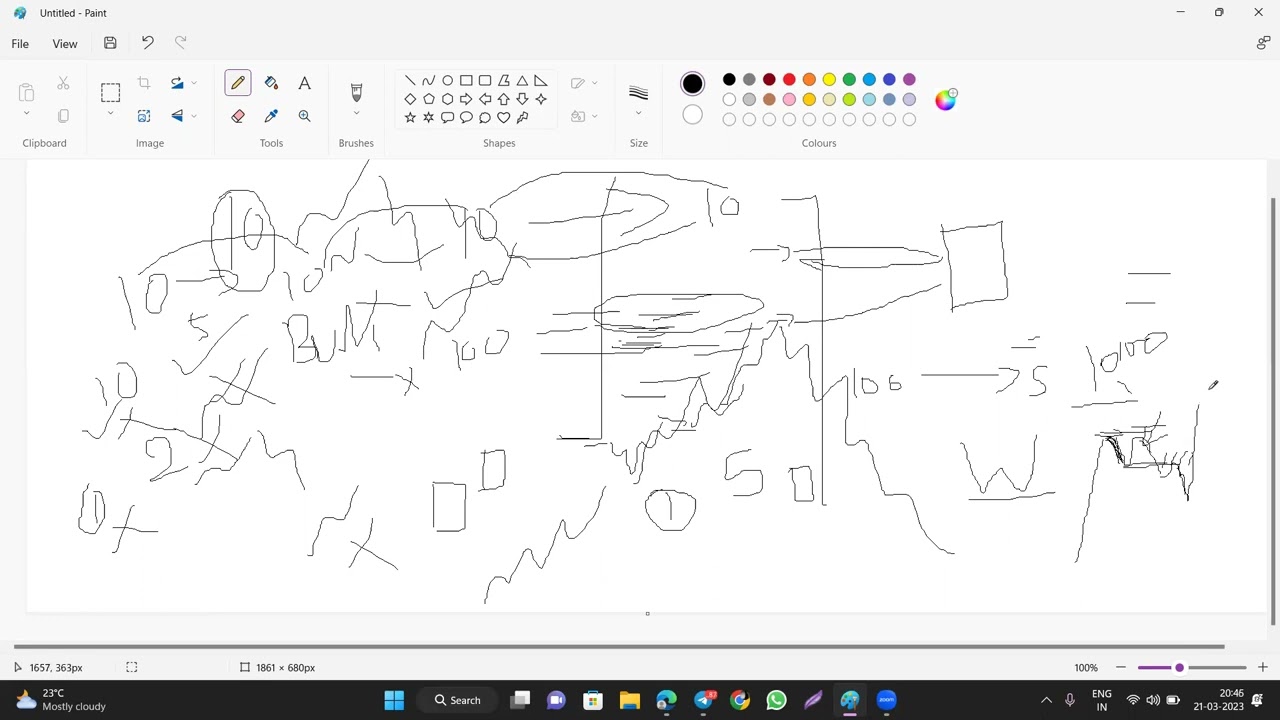Click the Paste clipboard icon
Screen dimensions: 1280x720
[26, 93]
